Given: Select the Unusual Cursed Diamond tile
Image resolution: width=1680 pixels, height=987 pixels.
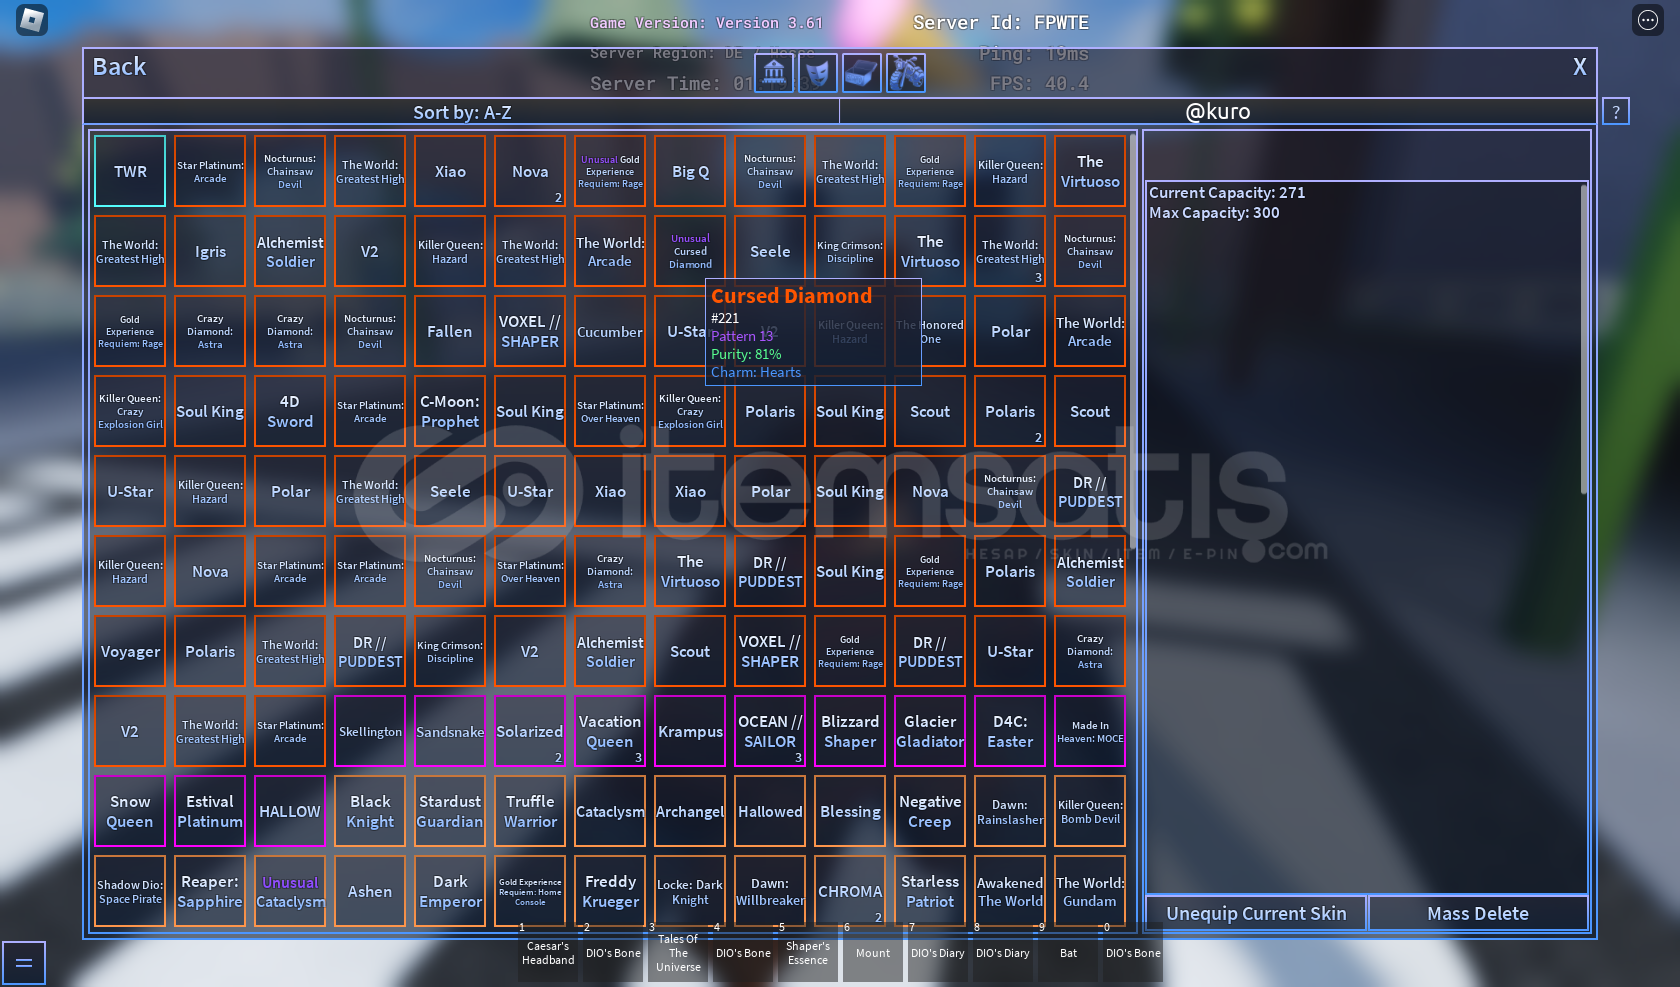Looking at the screenshot, I should pyautogui.click(x=690, y=251).
